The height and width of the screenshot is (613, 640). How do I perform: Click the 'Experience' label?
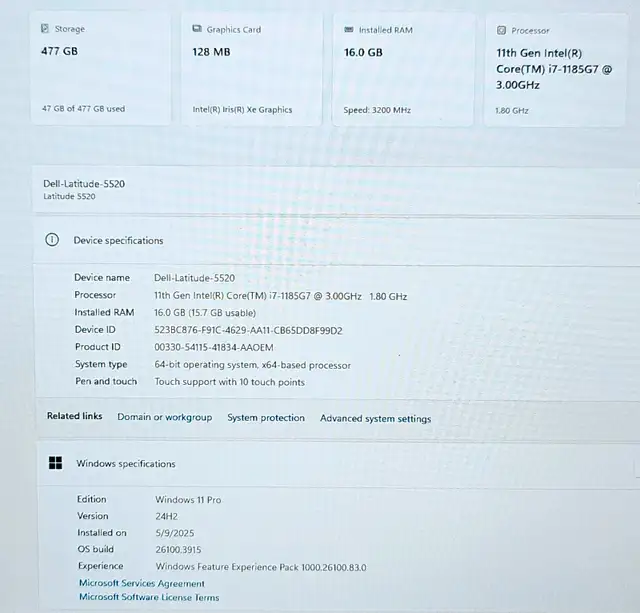pos(100,566)
